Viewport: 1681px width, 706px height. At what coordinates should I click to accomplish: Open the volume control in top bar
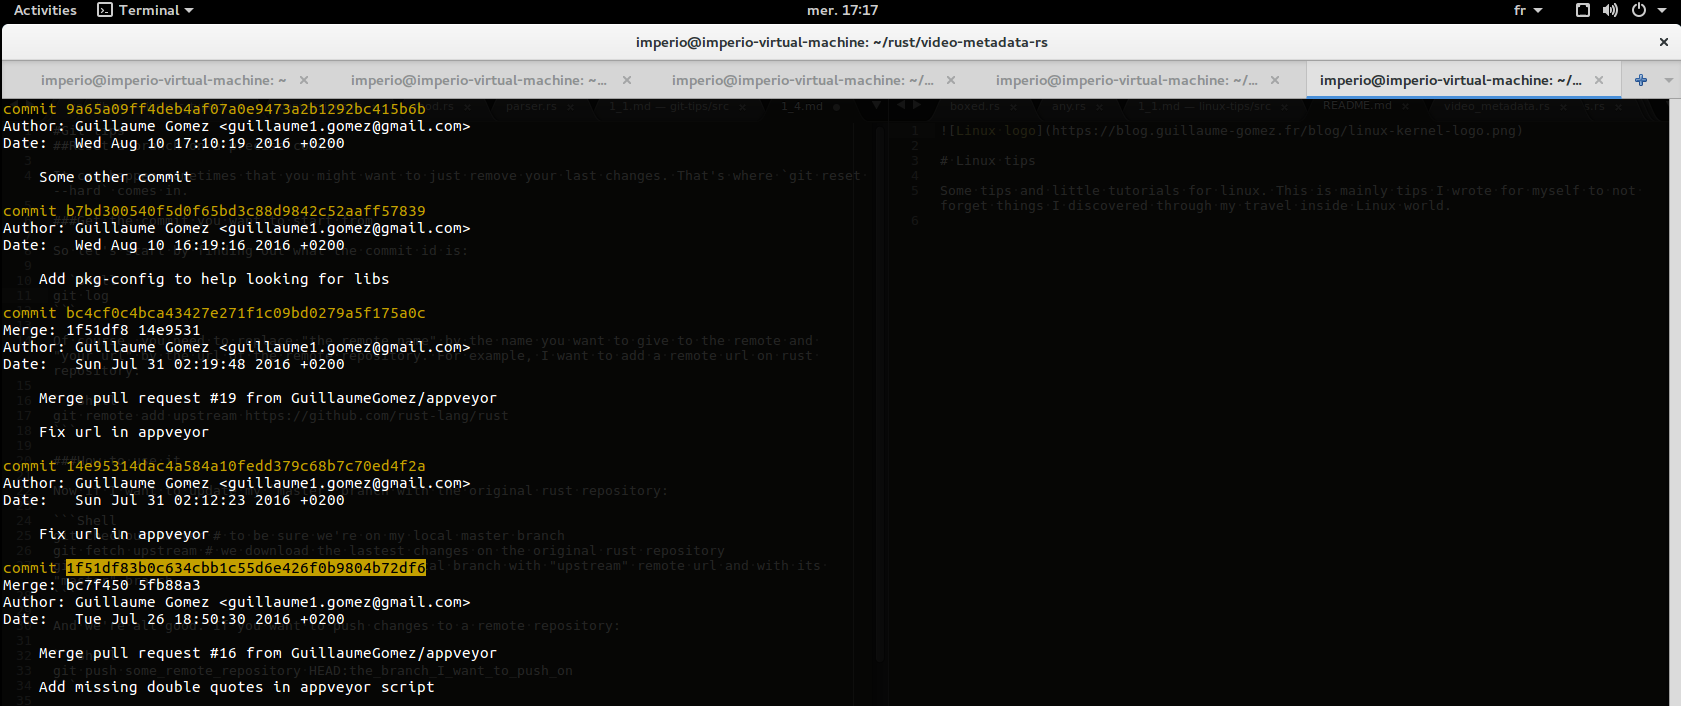1610,10
